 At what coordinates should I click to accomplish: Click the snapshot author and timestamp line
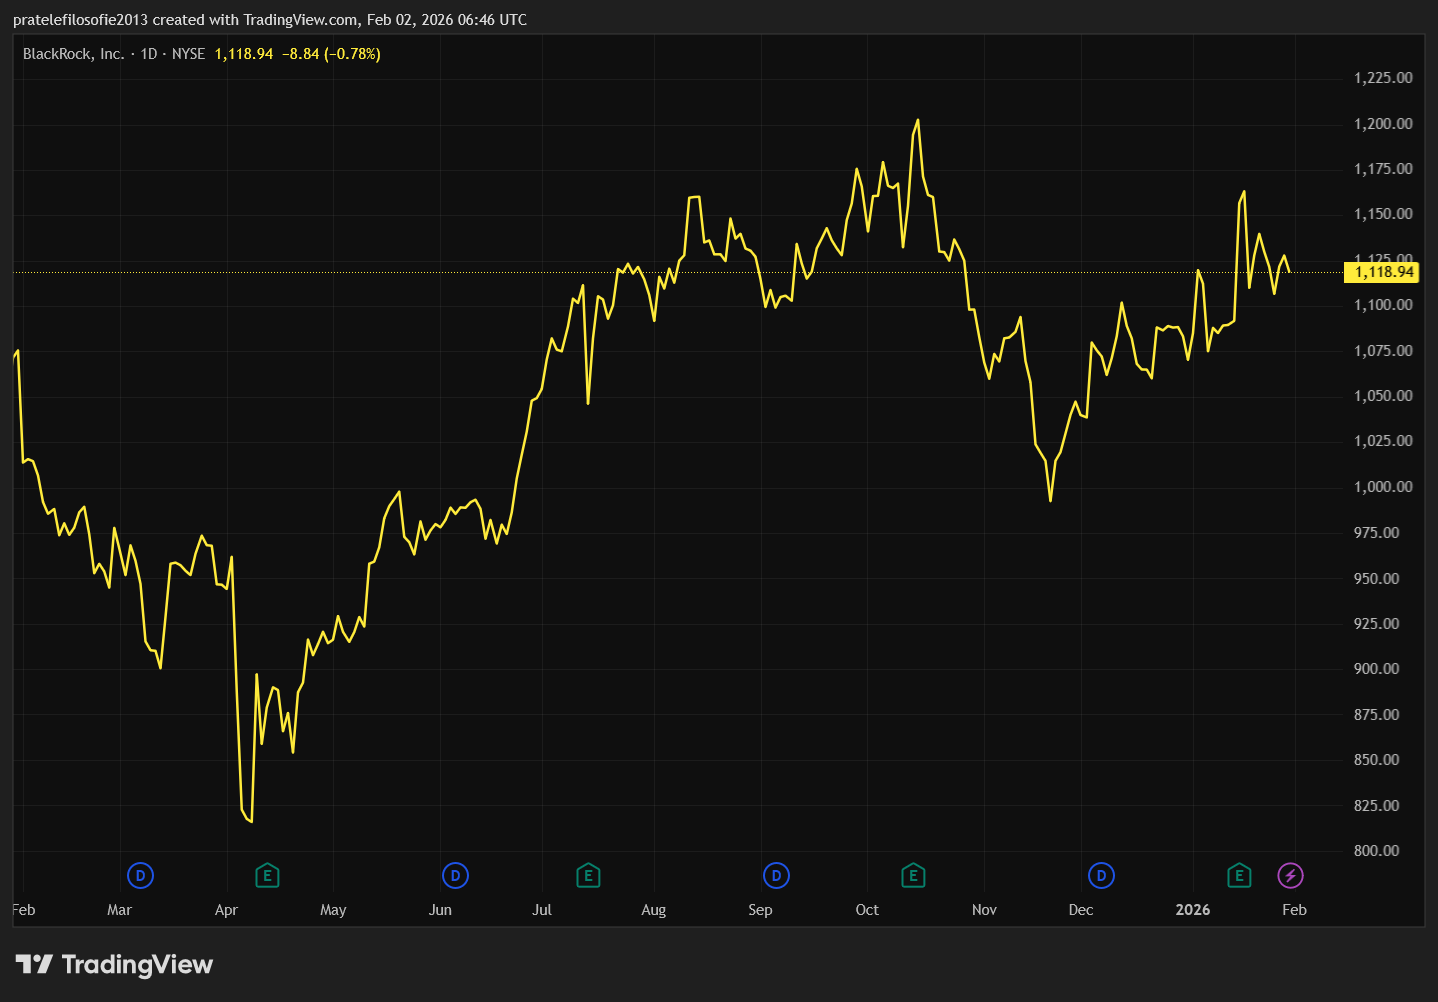pos(270,20)
